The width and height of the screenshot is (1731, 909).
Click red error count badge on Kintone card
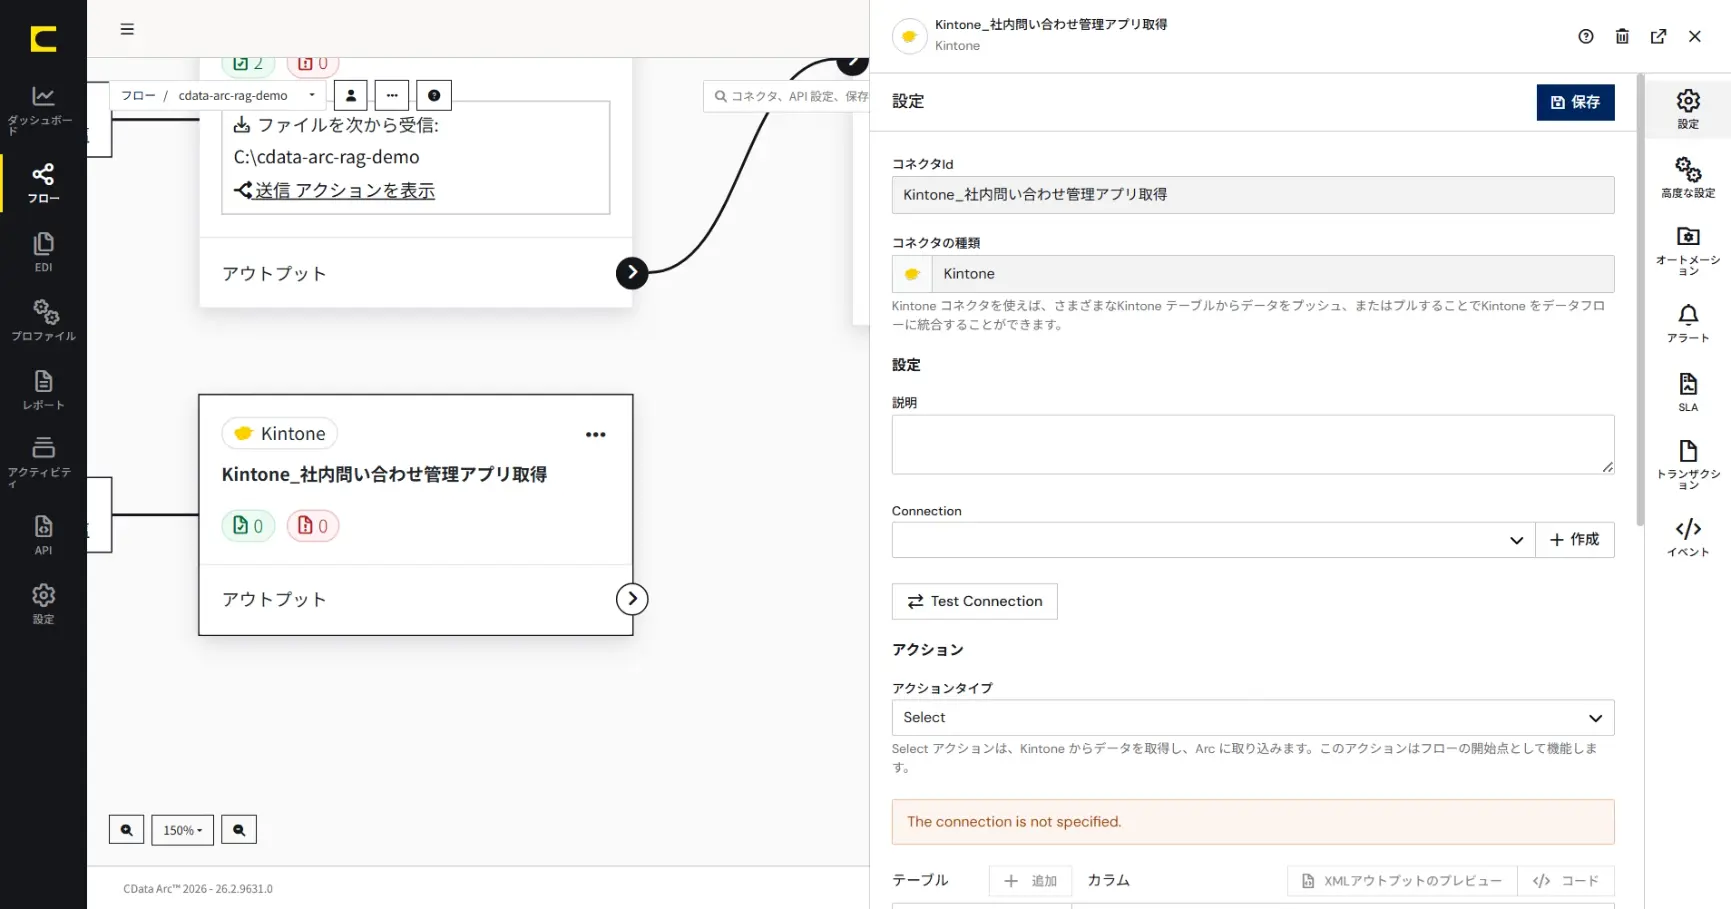point(313,526)
